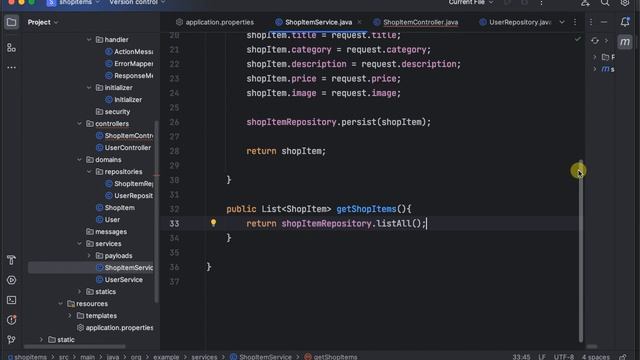Open the Structure tool window icon
This screenshot has height=360, width=640.
(x=11, y=48)
